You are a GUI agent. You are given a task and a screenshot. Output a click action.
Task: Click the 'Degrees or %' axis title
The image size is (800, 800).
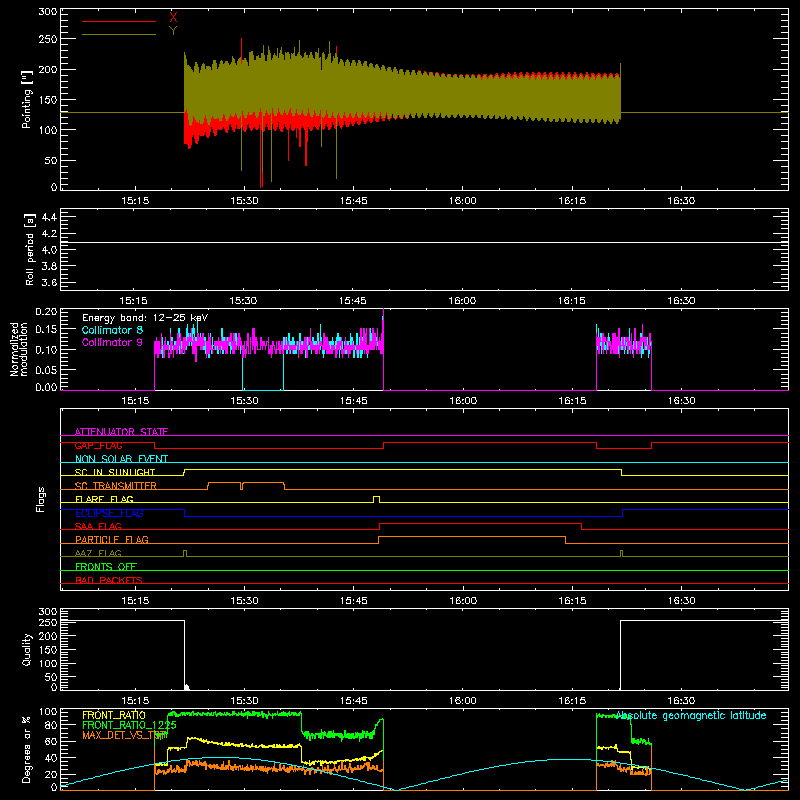(27, 749)
